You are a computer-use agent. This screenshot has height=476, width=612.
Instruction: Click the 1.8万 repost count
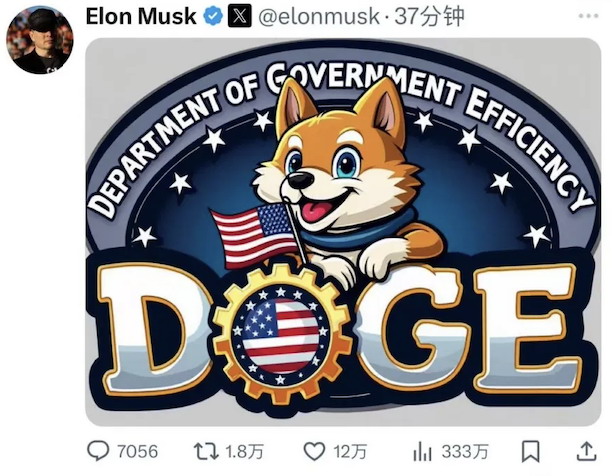coord(244,452)
